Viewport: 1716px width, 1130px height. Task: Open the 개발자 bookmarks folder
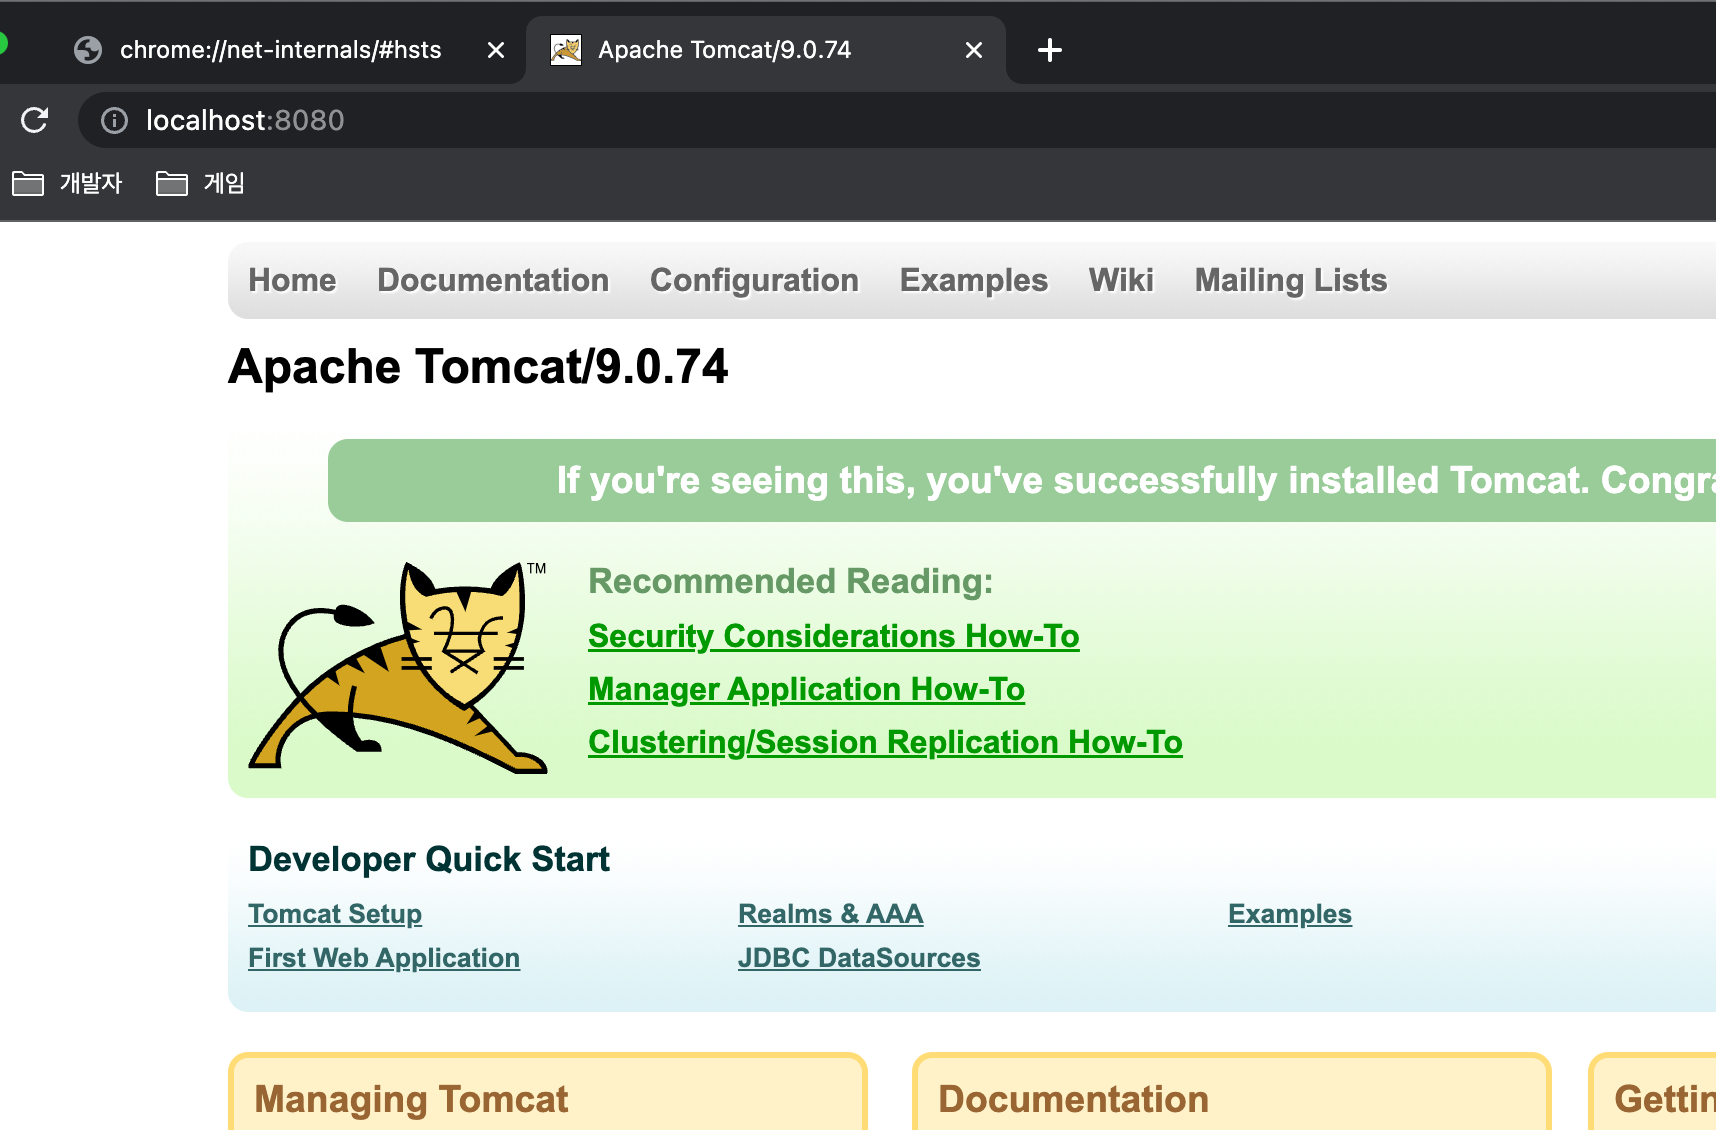[67, 183]
